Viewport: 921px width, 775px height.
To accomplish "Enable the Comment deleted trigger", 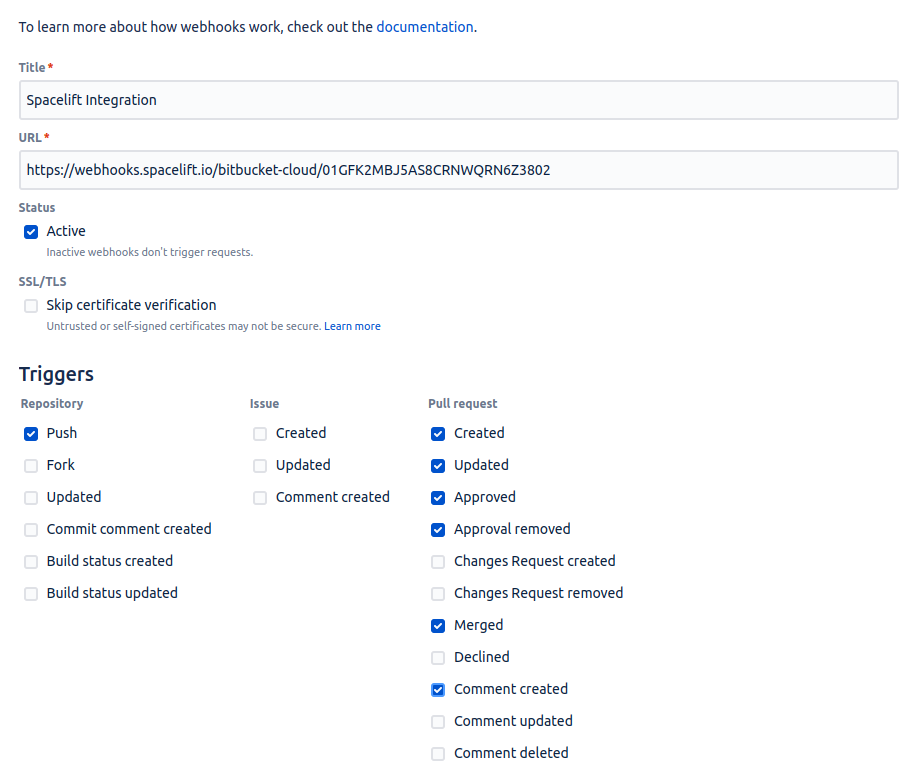I will (438, 753).
